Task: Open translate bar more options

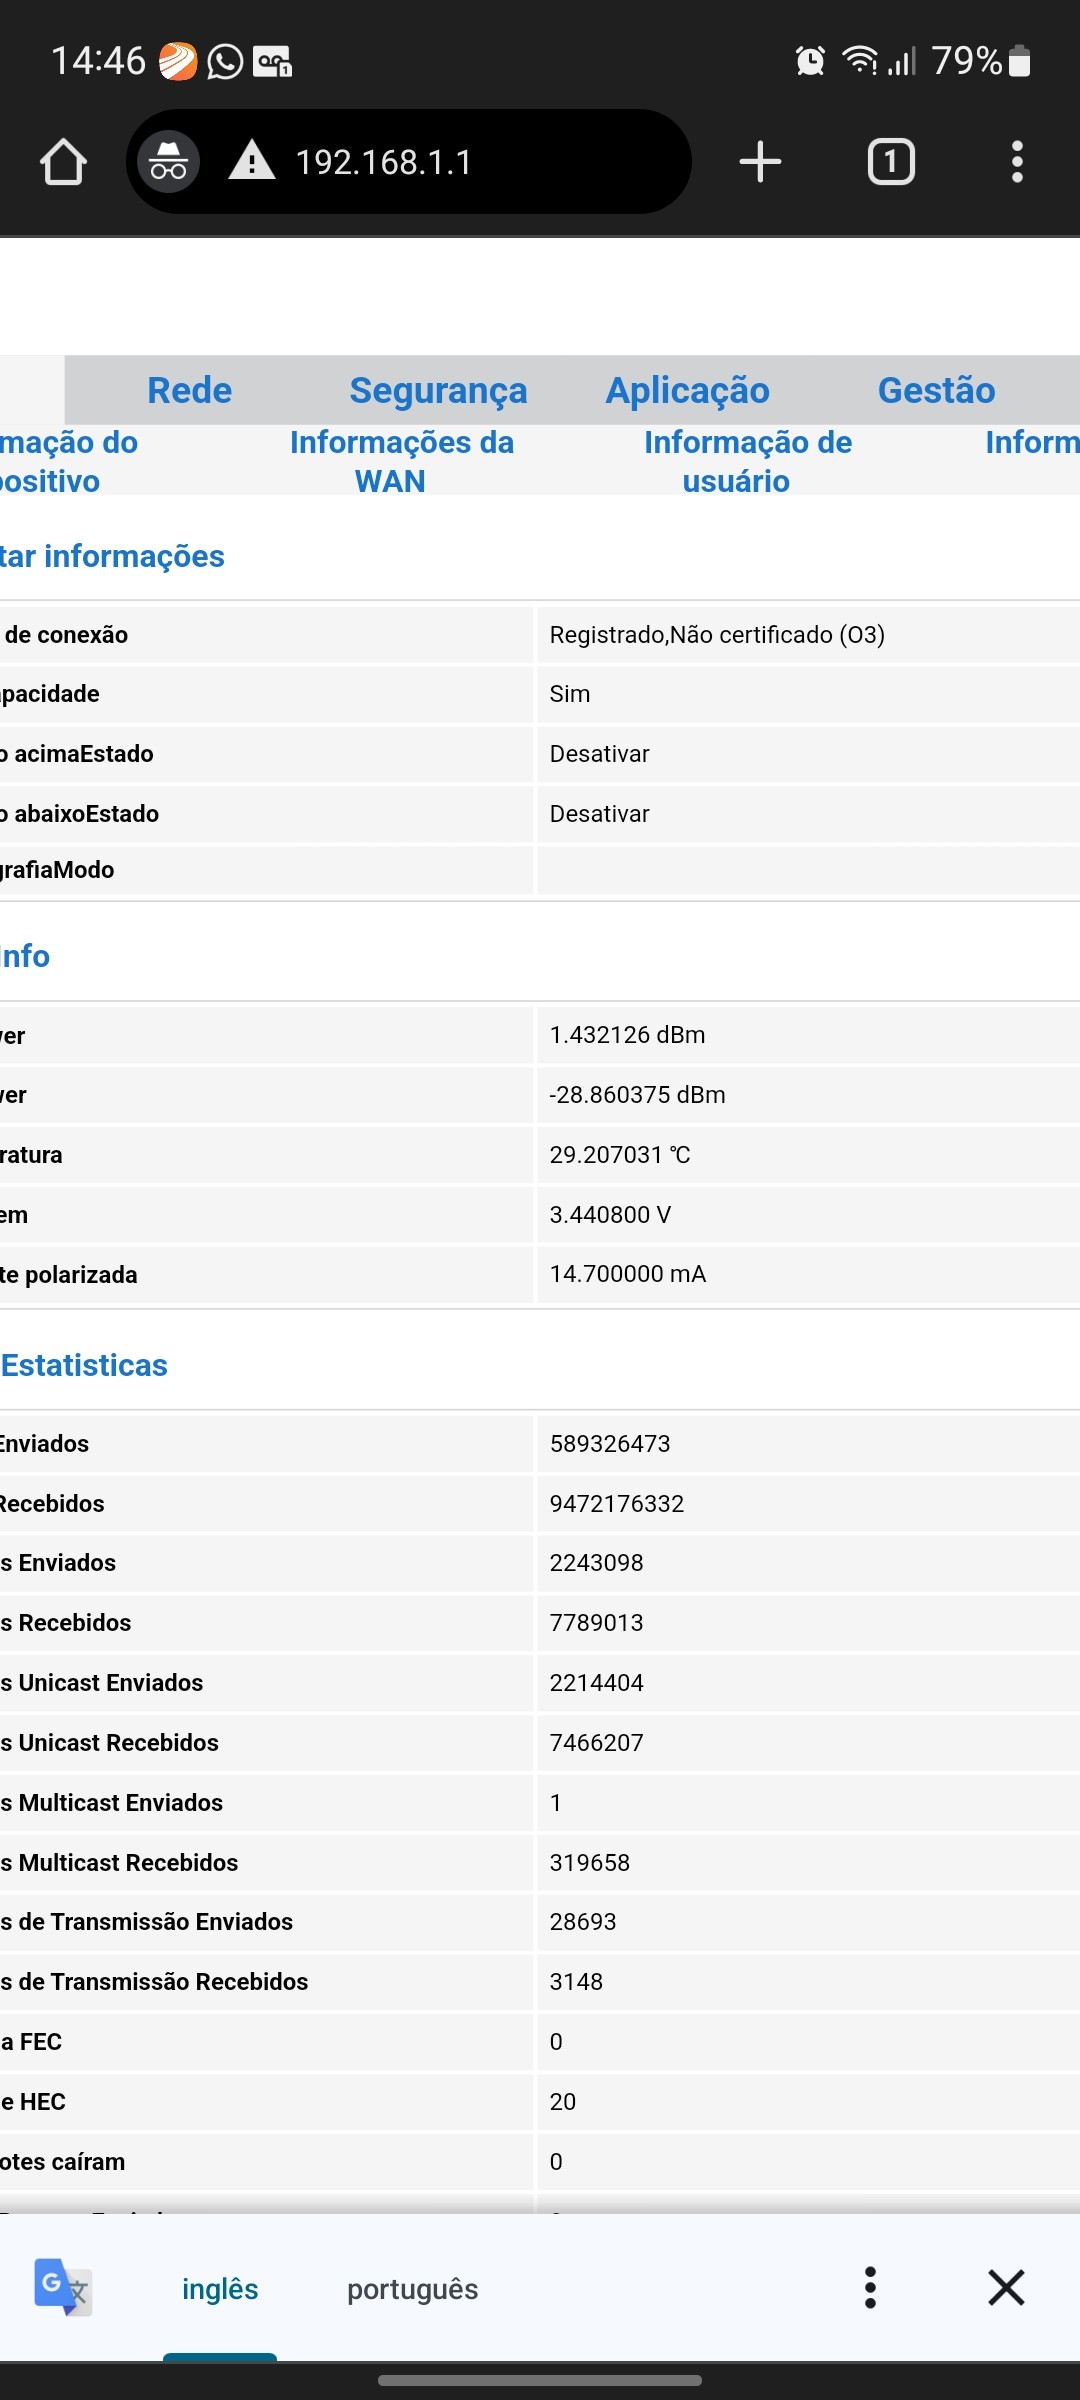Action: (870, 2287)
